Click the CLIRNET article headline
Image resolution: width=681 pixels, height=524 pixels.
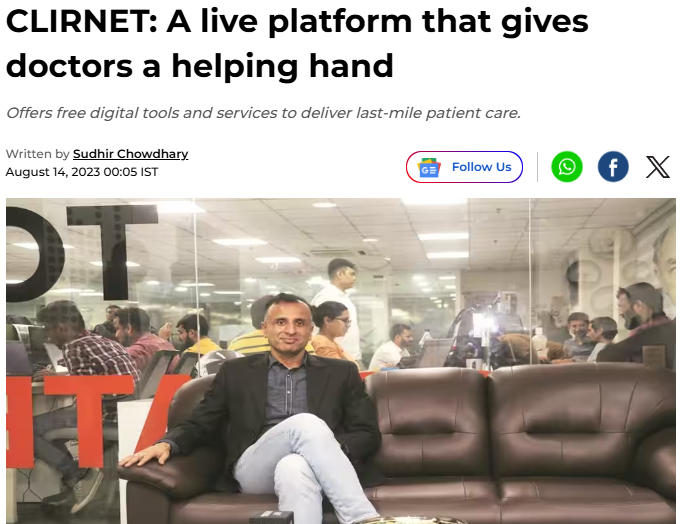(297, 43)
